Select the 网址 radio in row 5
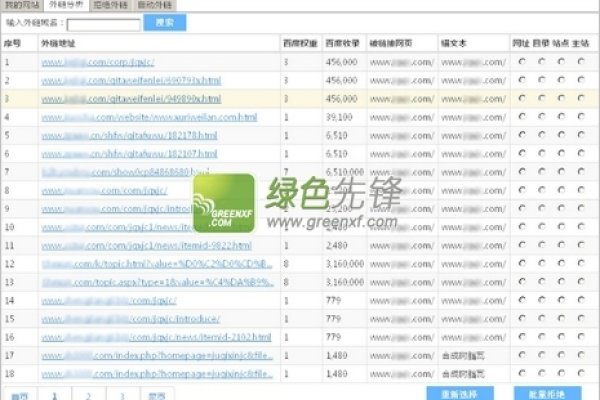This screenshot has width=600, height=400. pyautogui.click(x=522, y=135)
